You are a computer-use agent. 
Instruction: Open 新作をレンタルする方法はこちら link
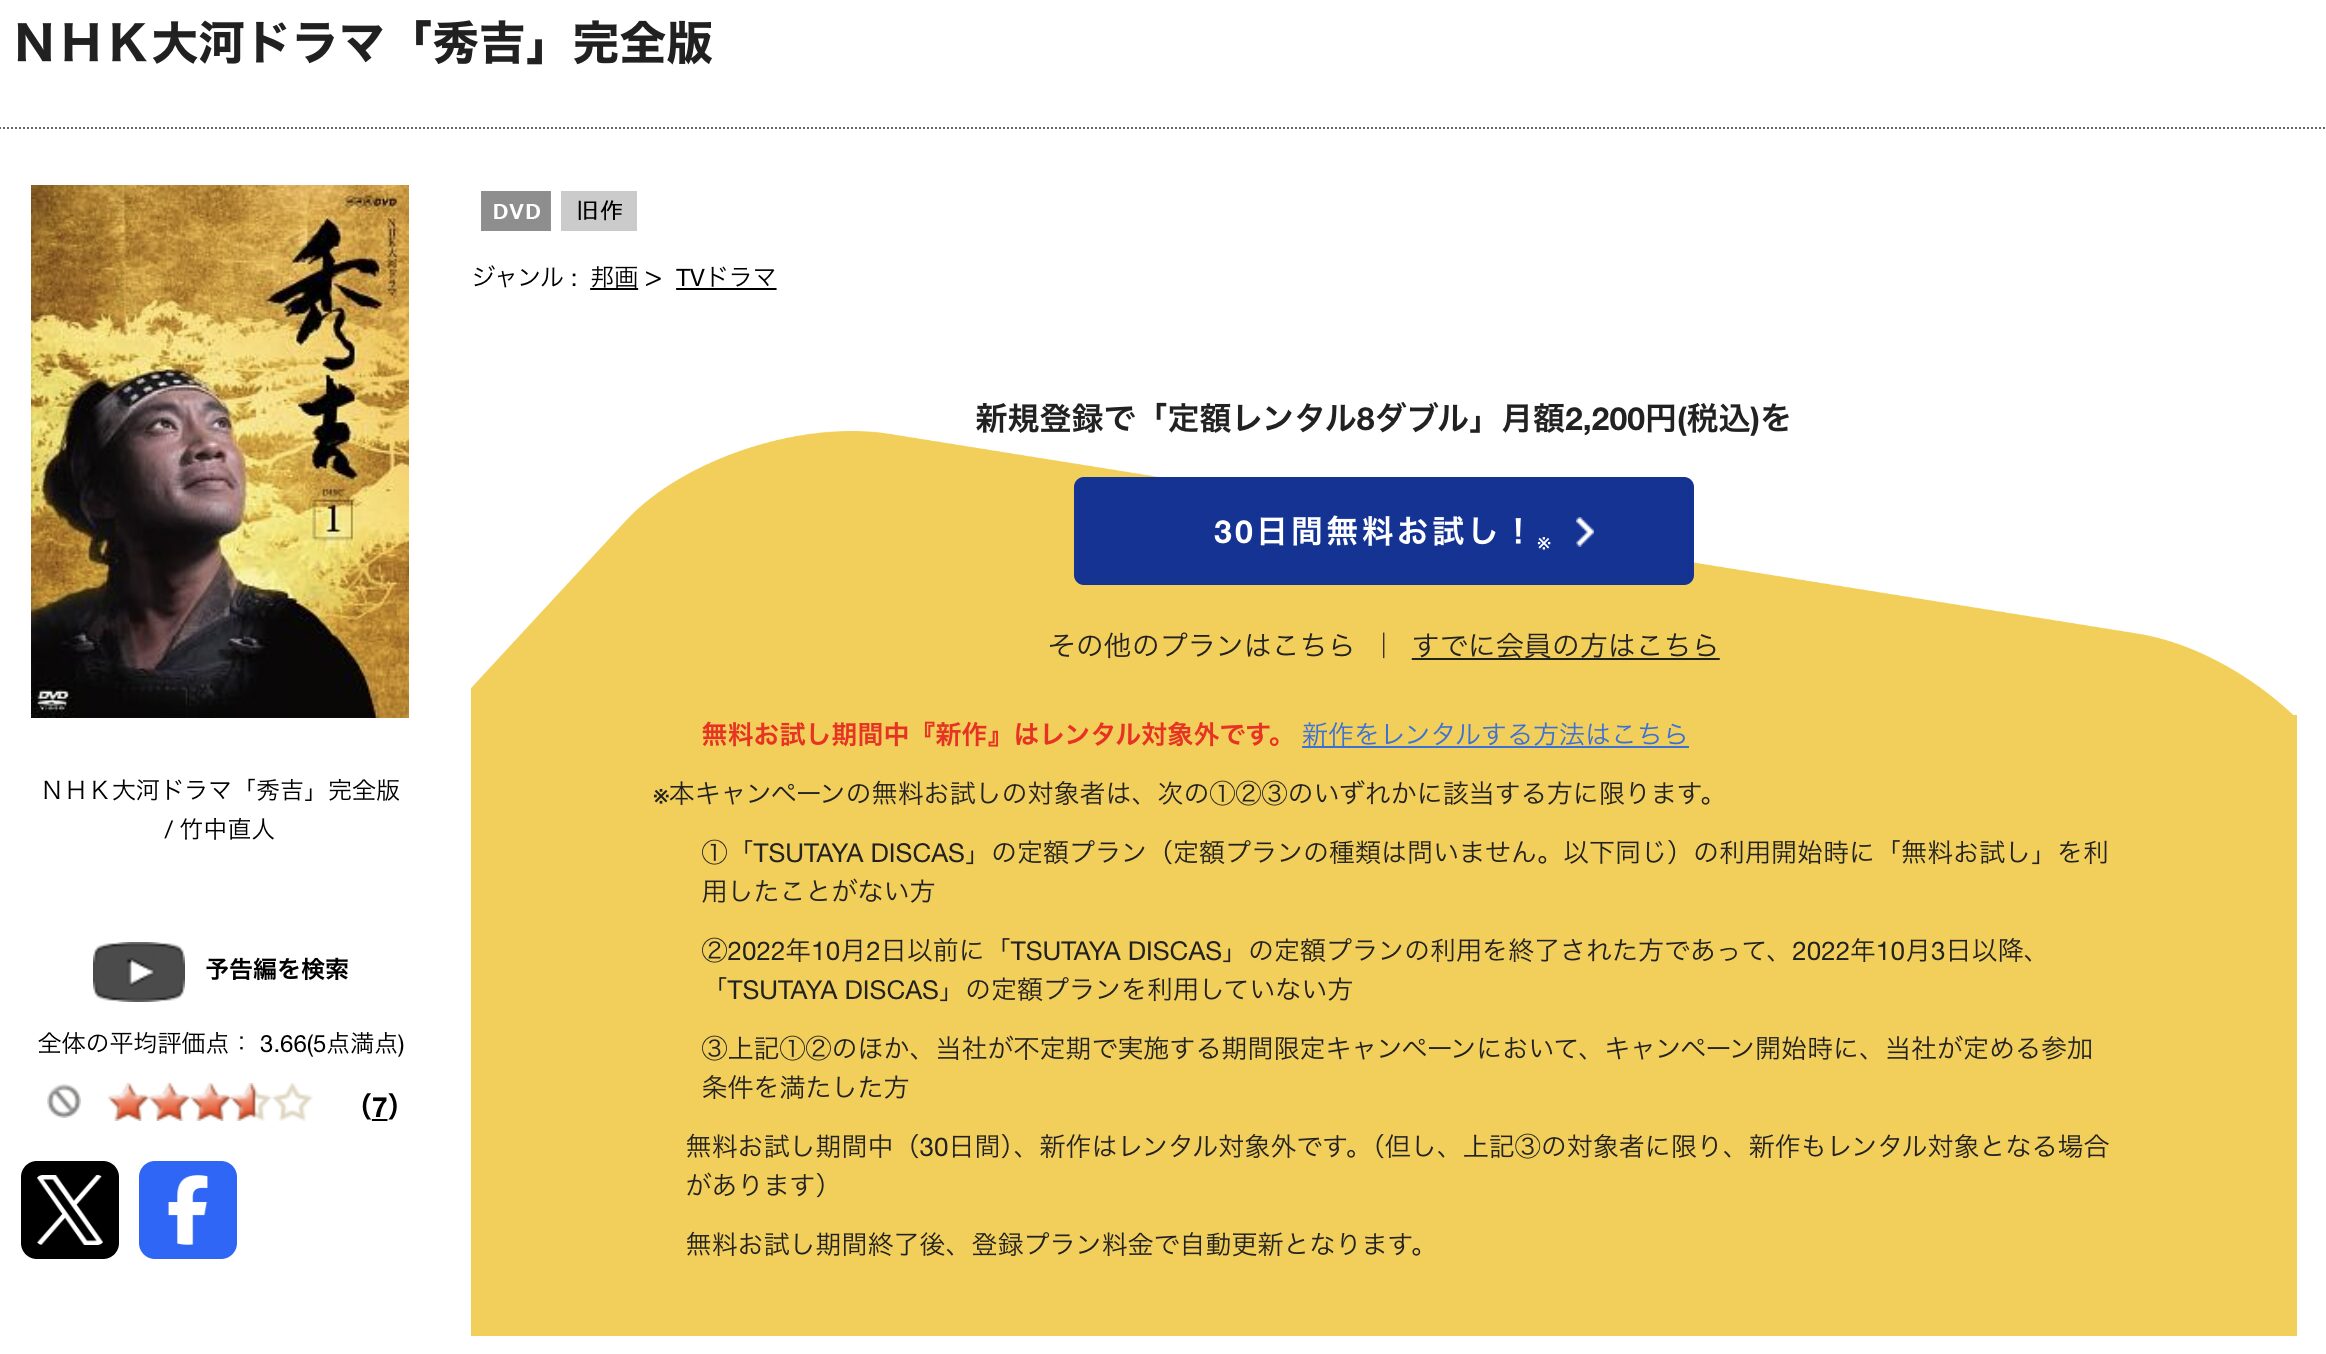[x=1494, y=734]
